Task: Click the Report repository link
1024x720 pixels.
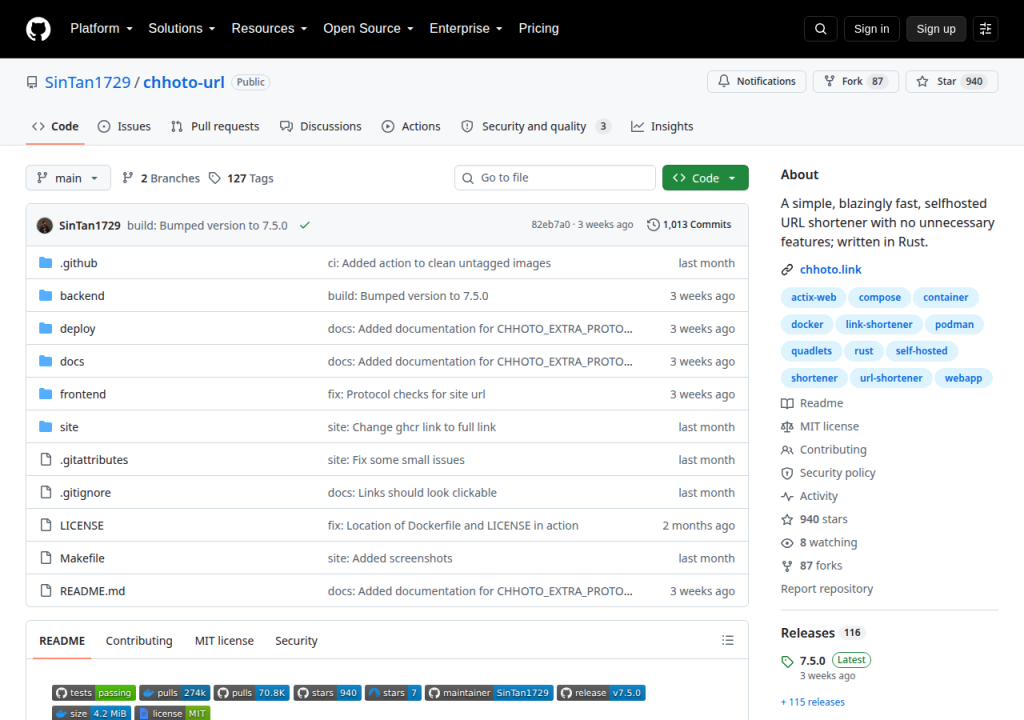Action: coord(827,589)
